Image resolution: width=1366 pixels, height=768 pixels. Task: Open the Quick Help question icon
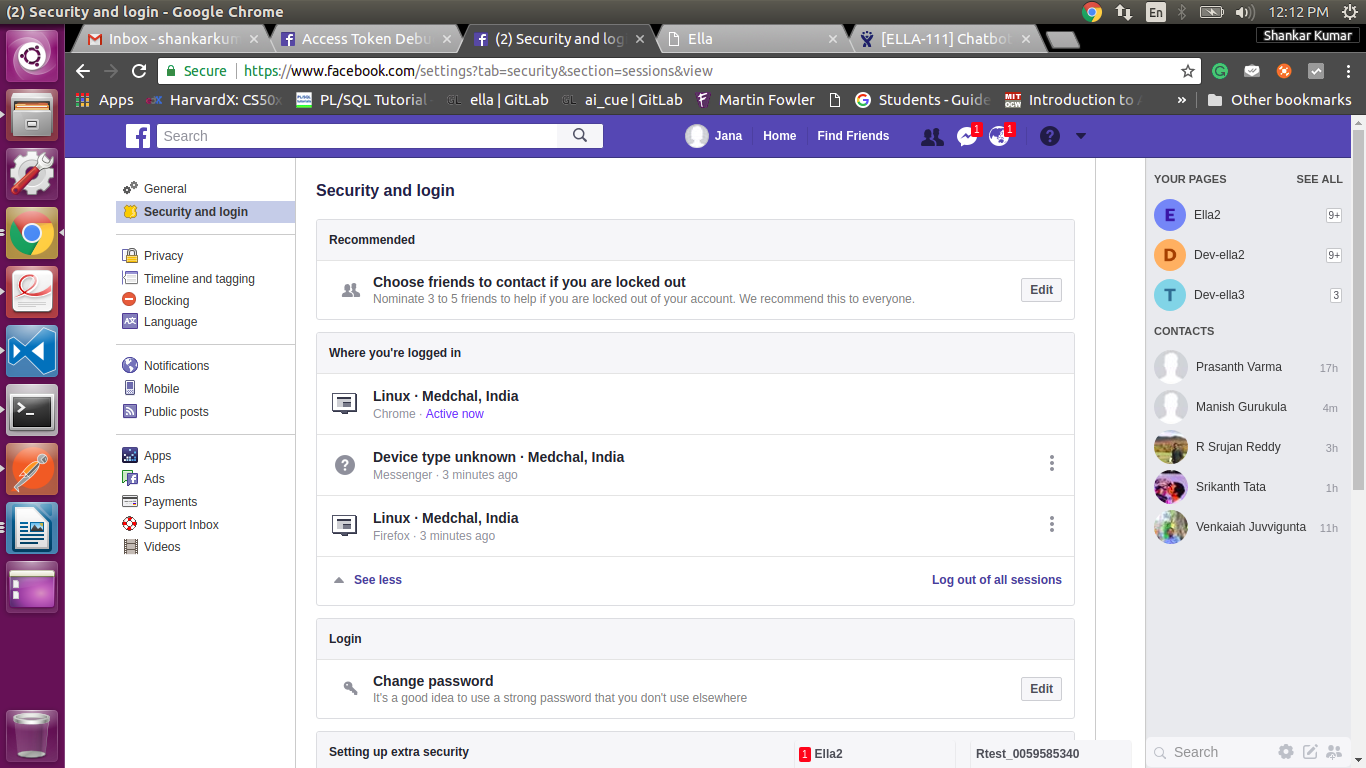1049,136
